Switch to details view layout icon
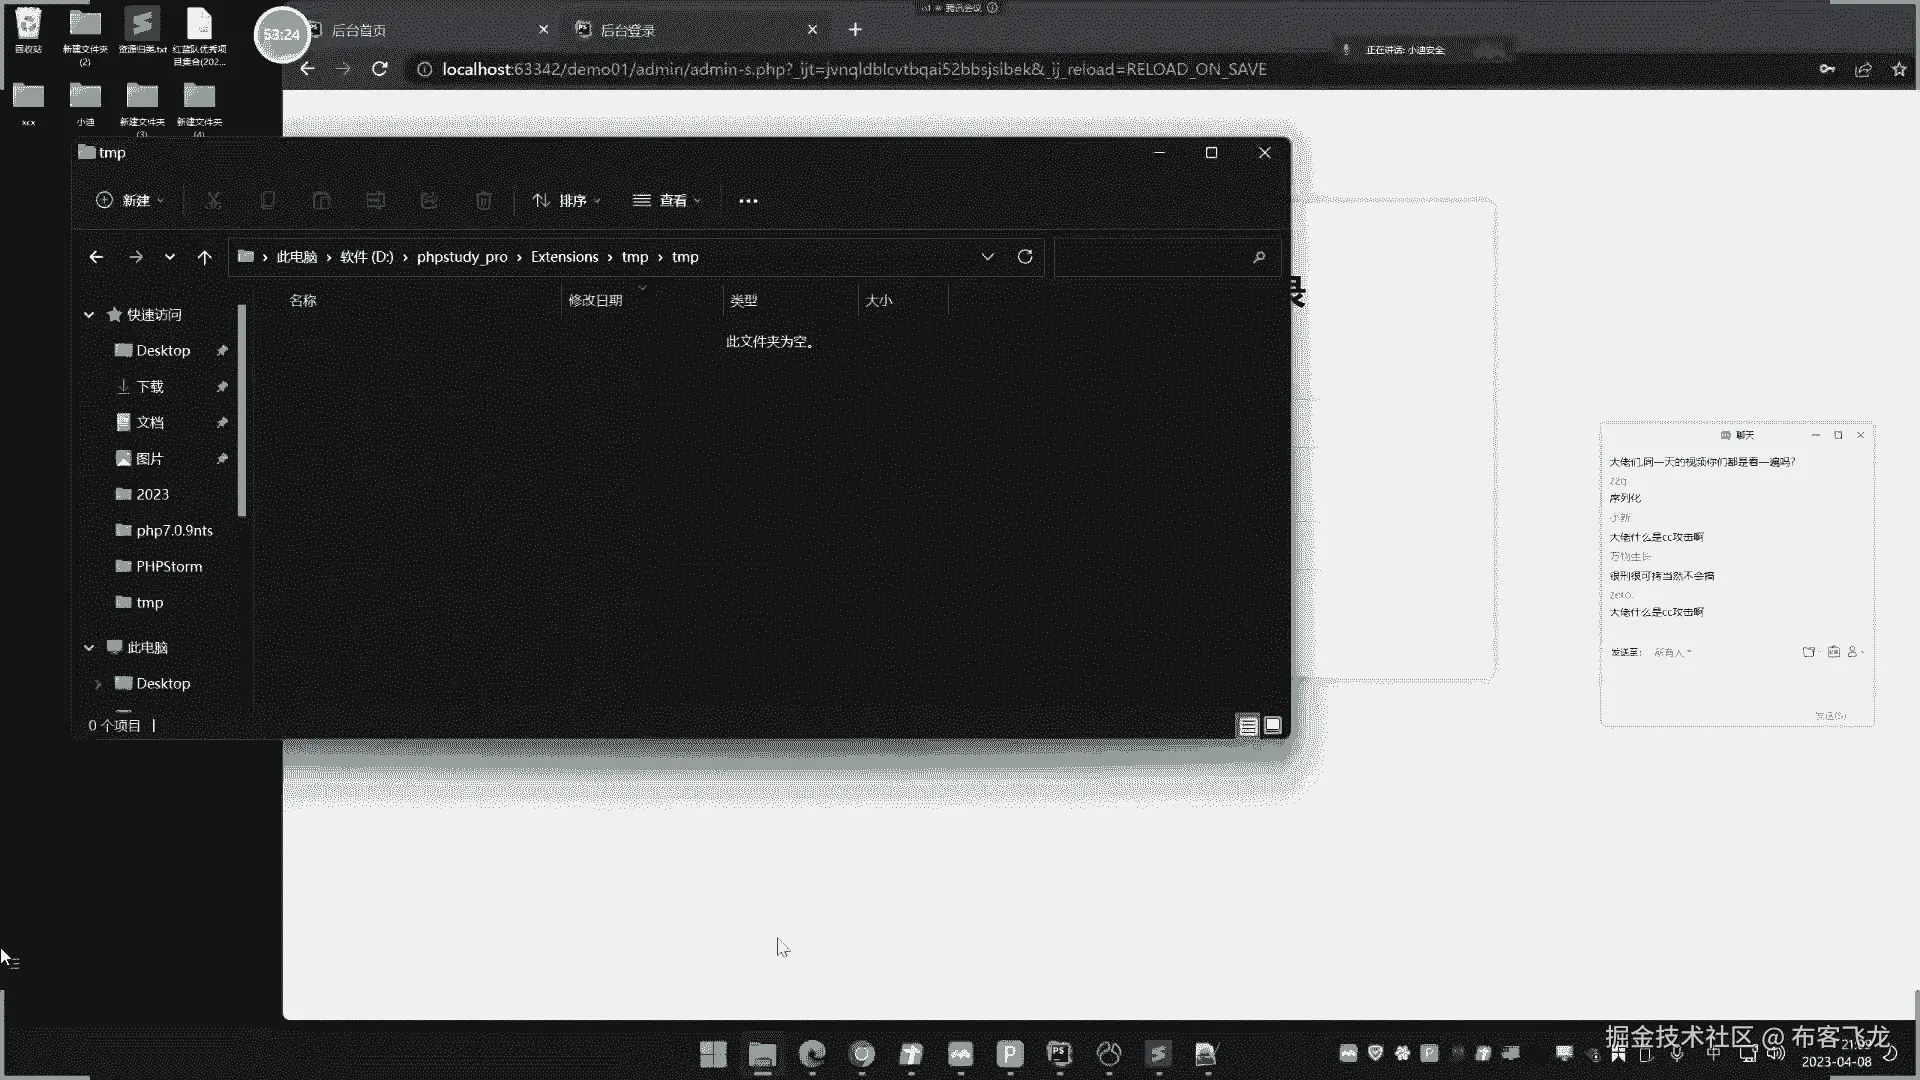Screen dimensions: 1920x1080 coord(1248,726)
